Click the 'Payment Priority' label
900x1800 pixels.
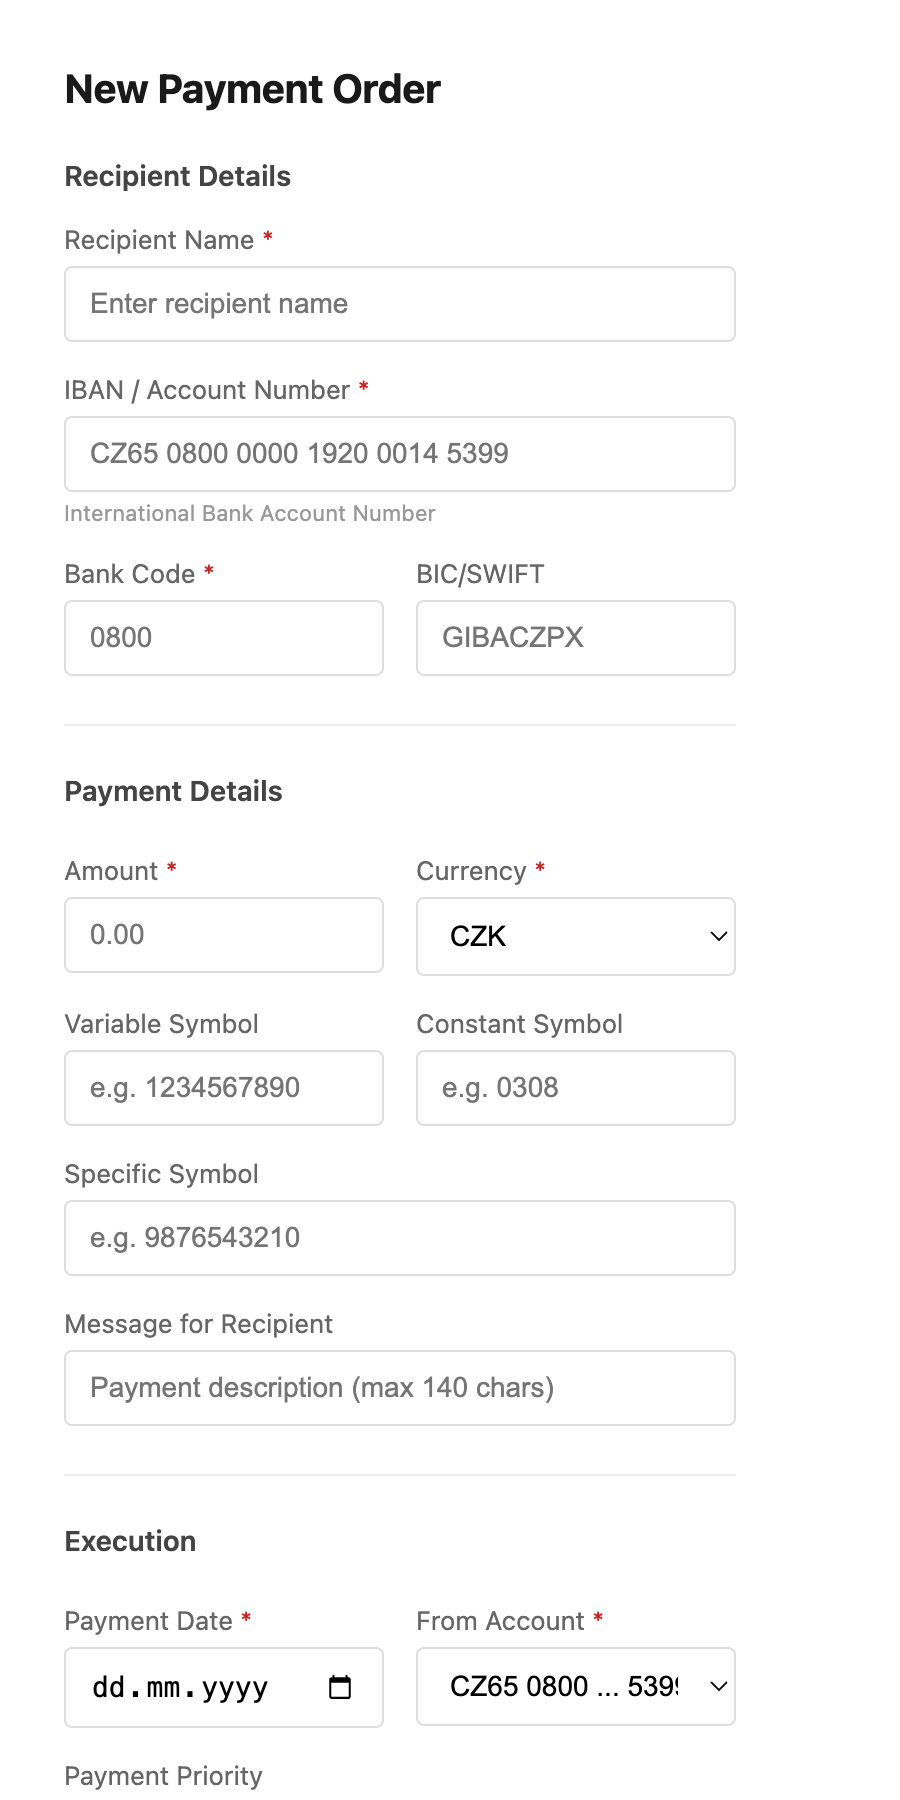tap(163, 1776)
